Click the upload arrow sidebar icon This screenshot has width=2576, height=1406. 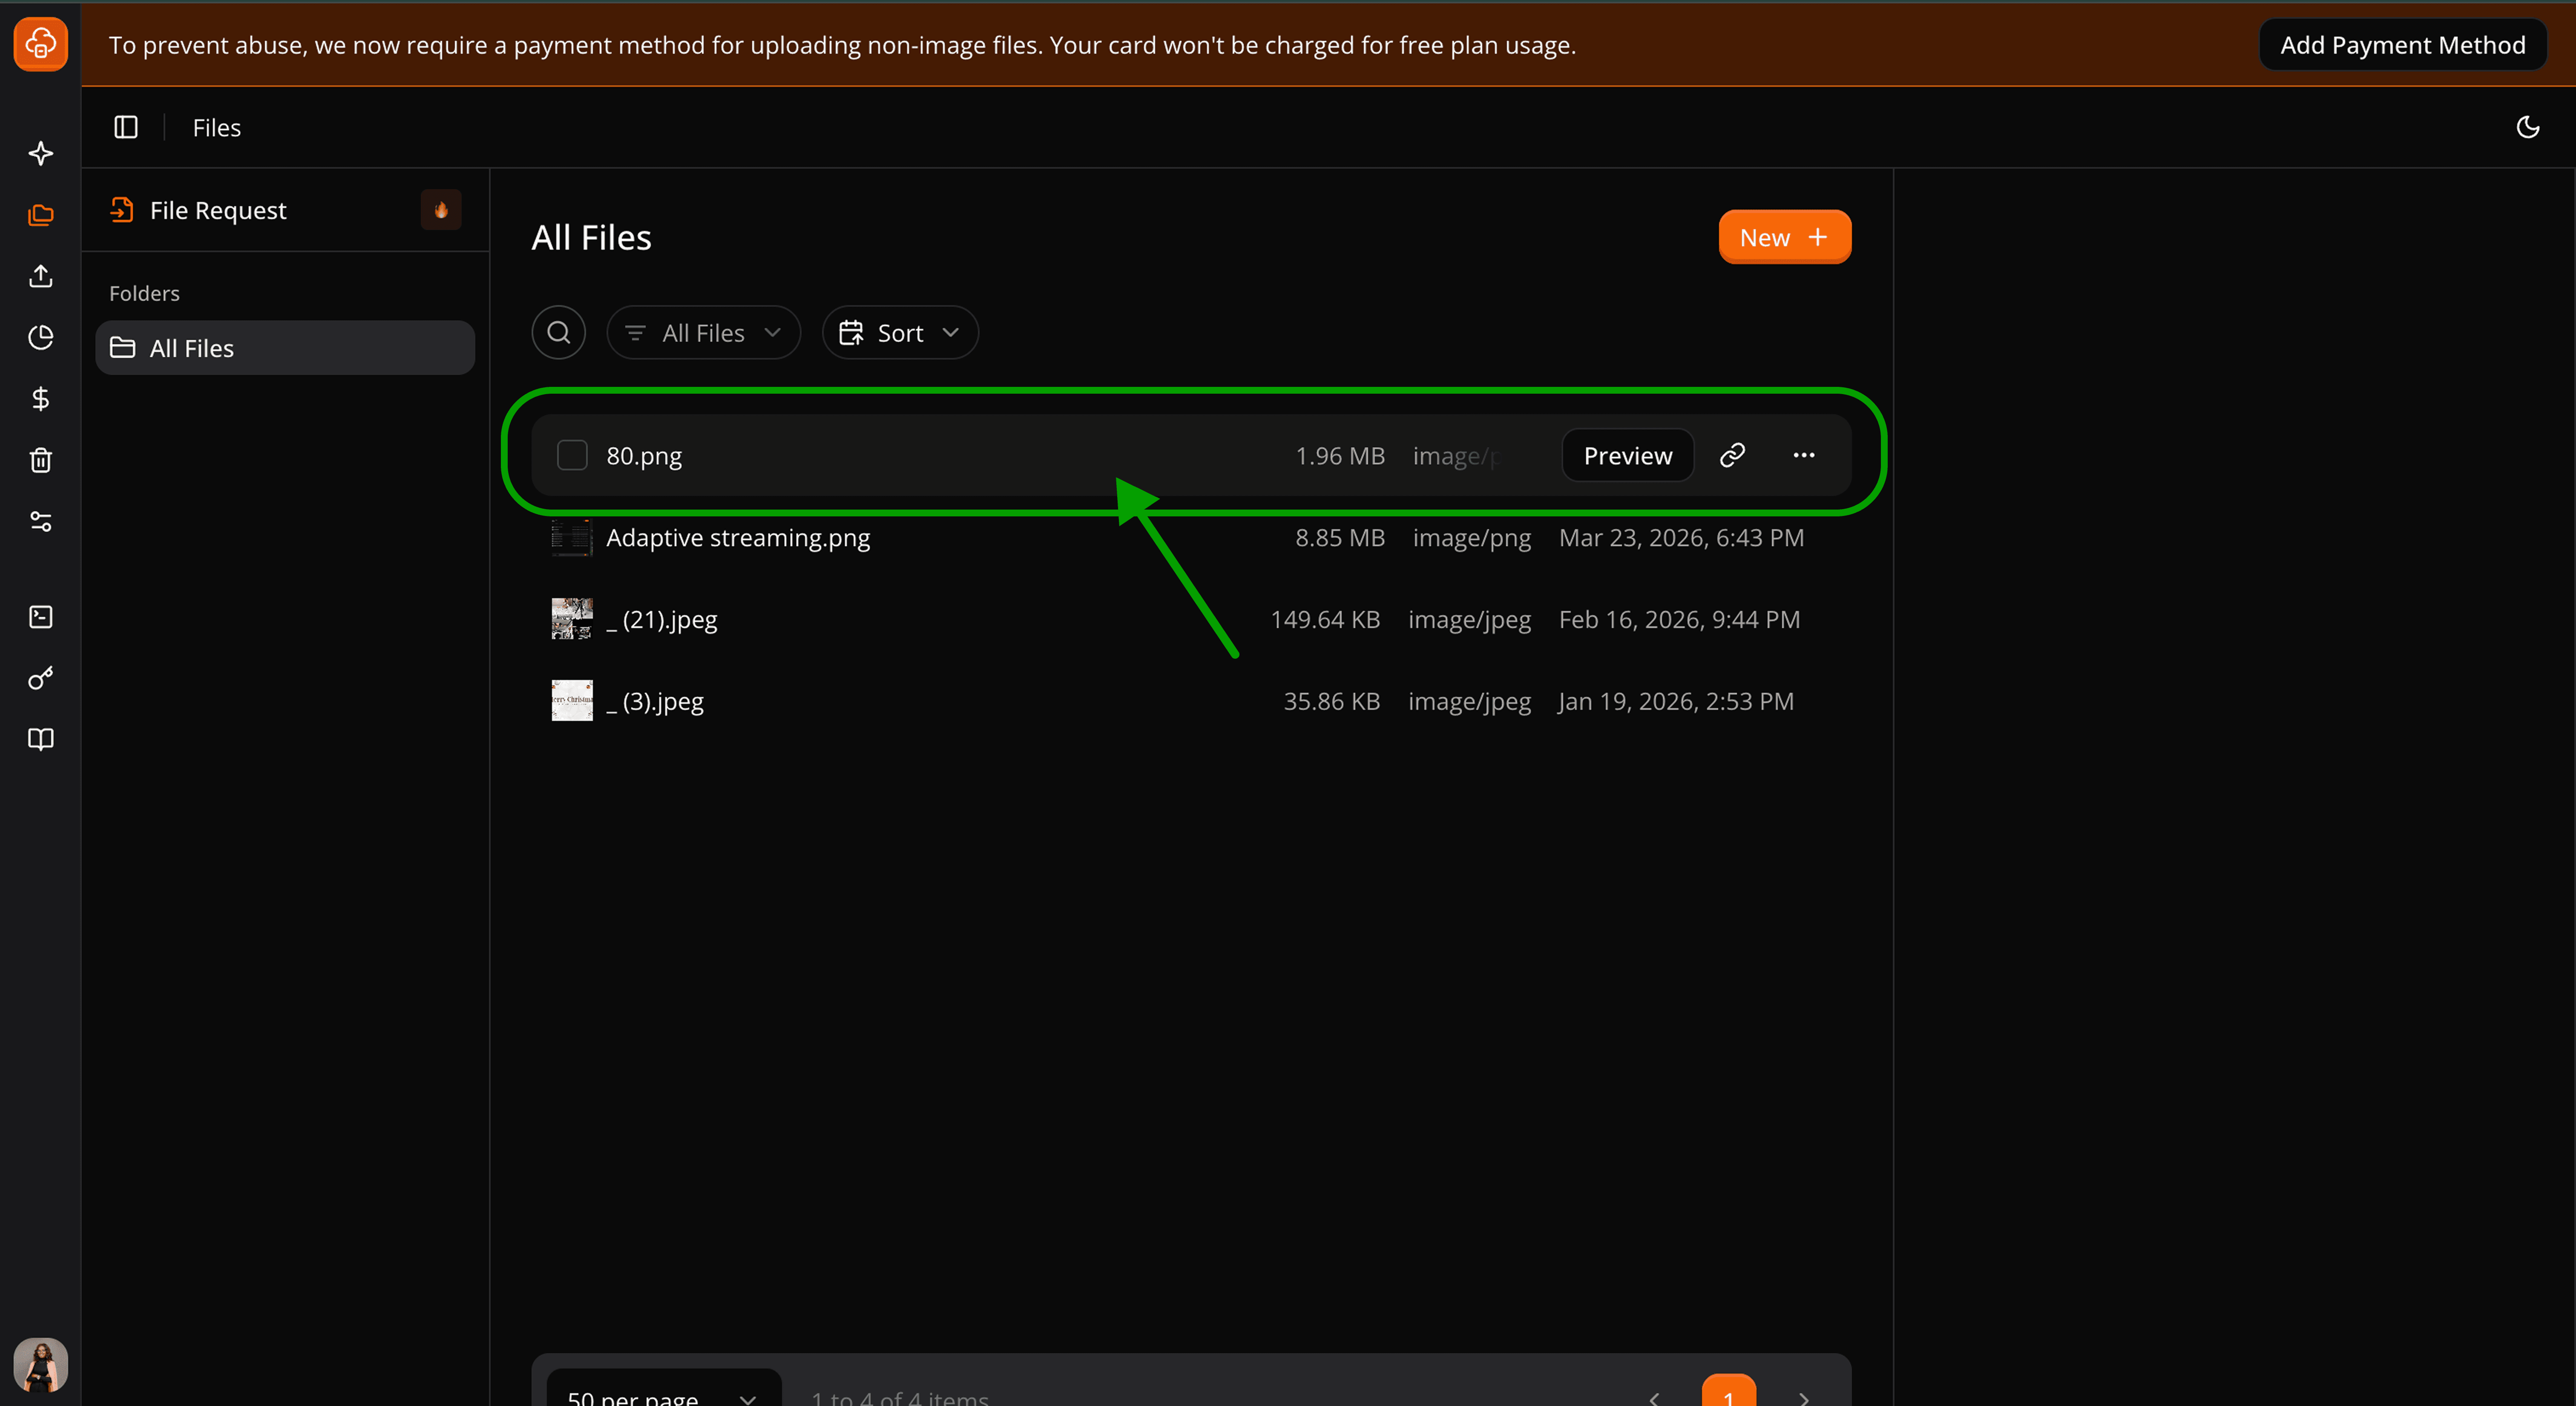coord(40,276)
